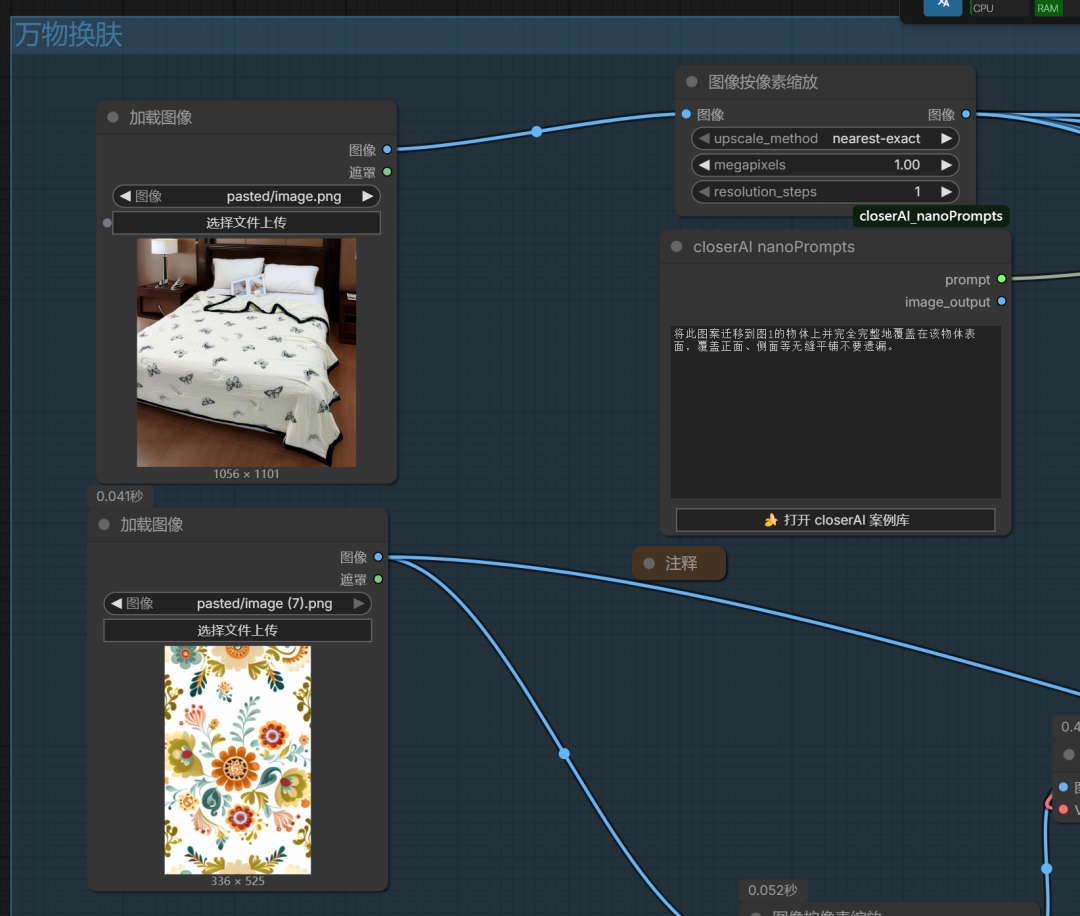The image size is (1080, 916).
Task: Increase megapixels value
Action: 946,165
